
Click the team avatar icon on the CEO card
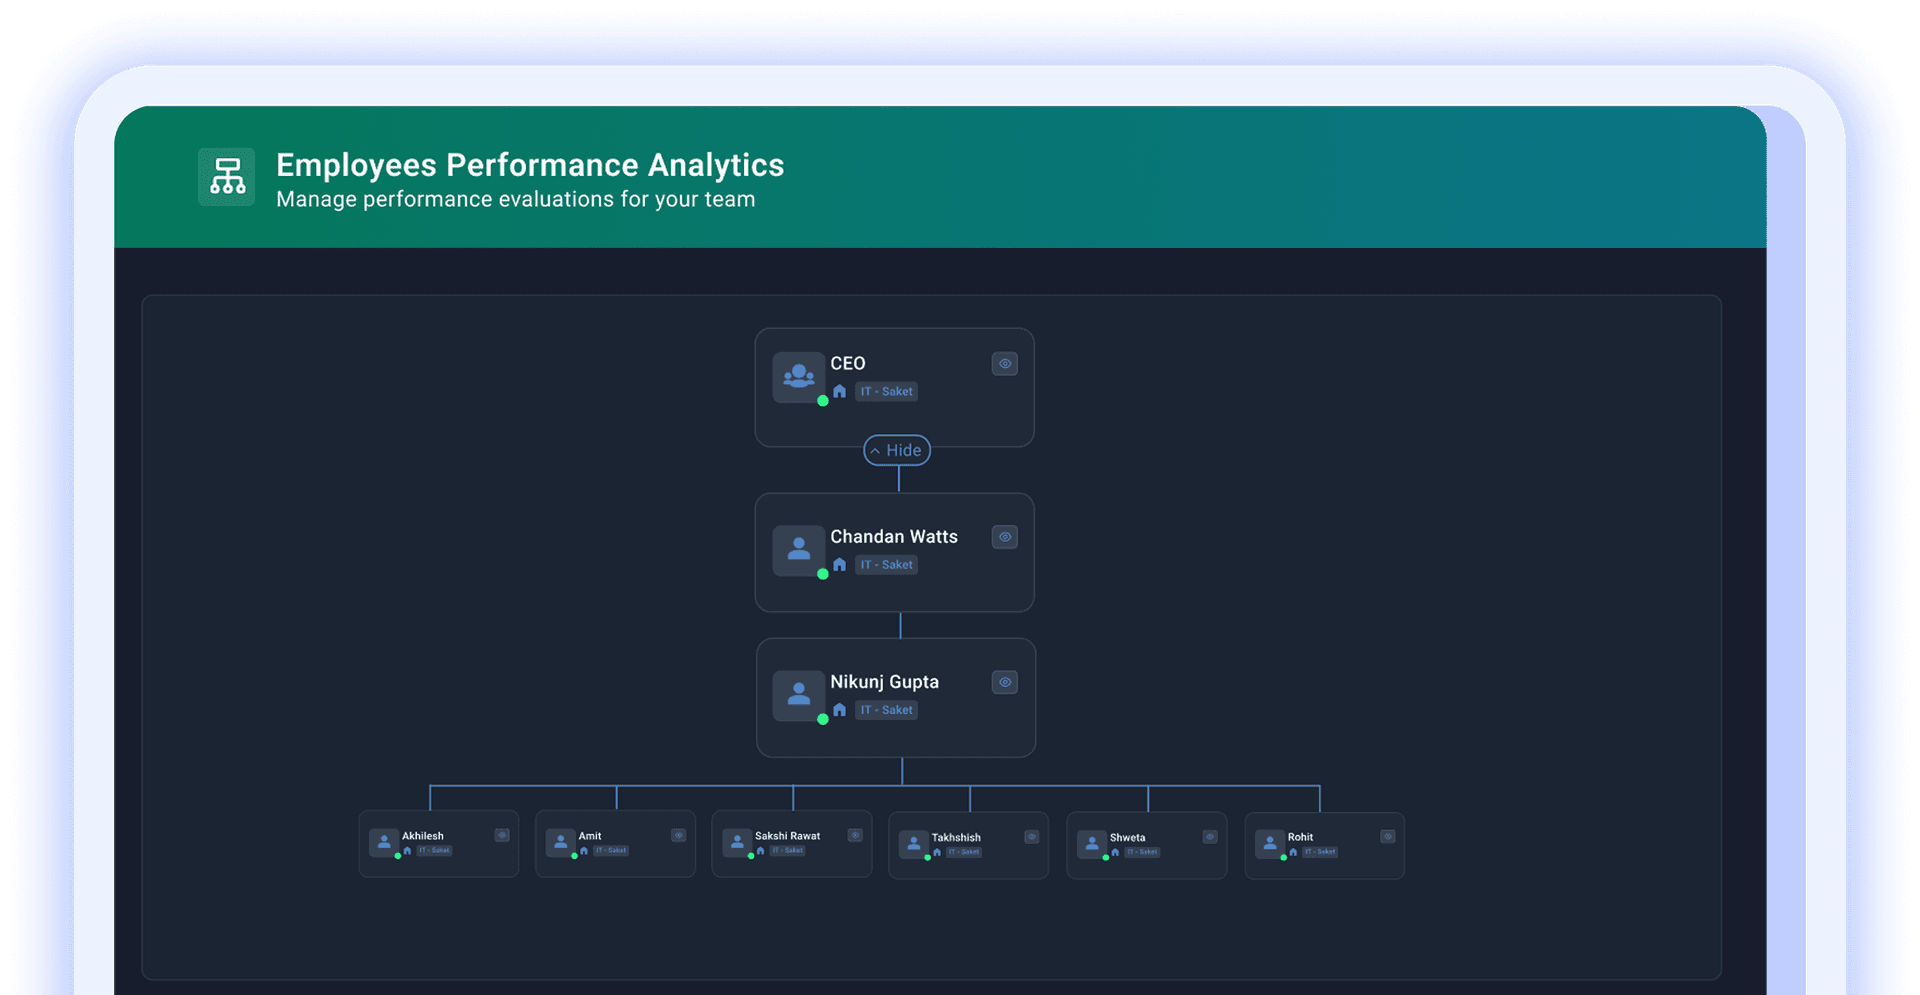click(798, 377)
